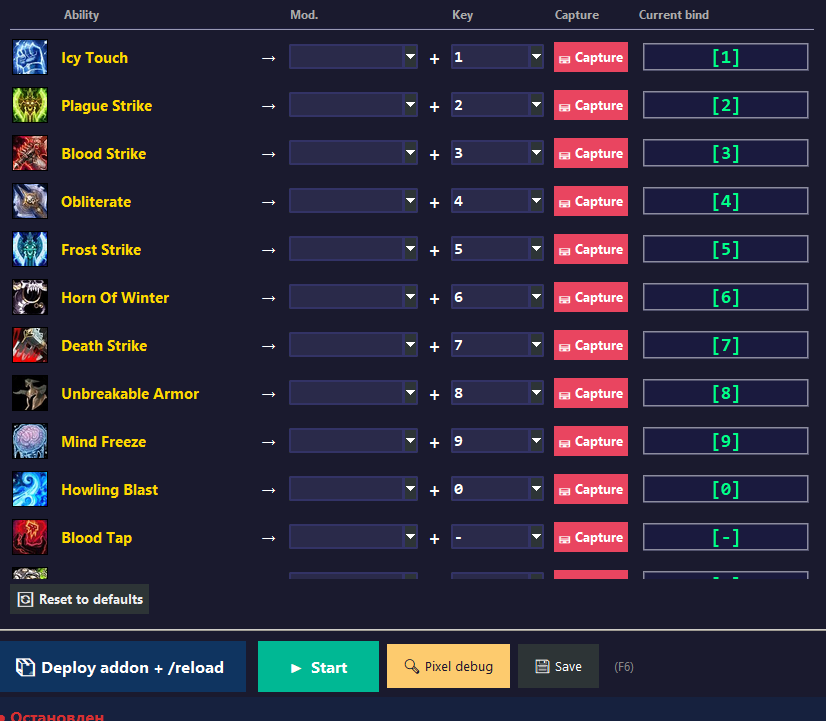The image size is (826, 721).
Task: Open the key dropdown showing 6
Action: click(497, 297)
